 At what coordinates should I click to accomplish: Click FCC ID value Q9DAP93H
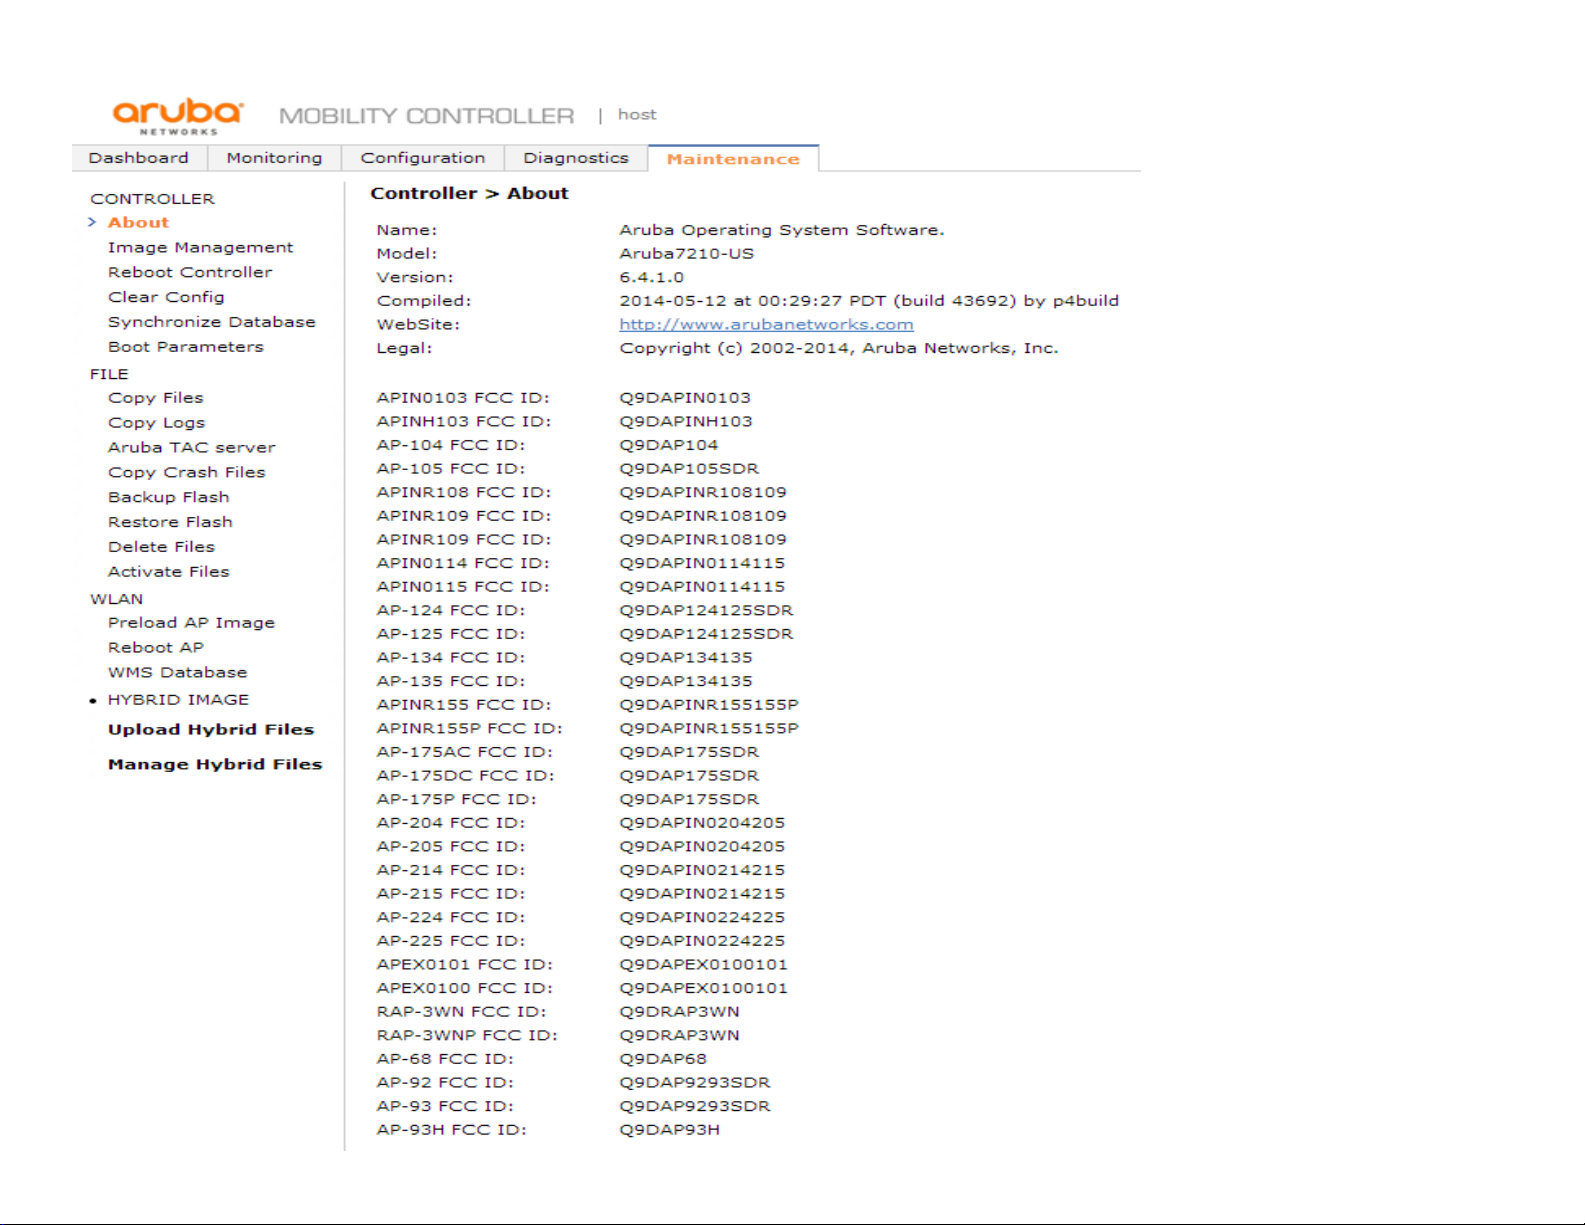[x=669, y=1130]
